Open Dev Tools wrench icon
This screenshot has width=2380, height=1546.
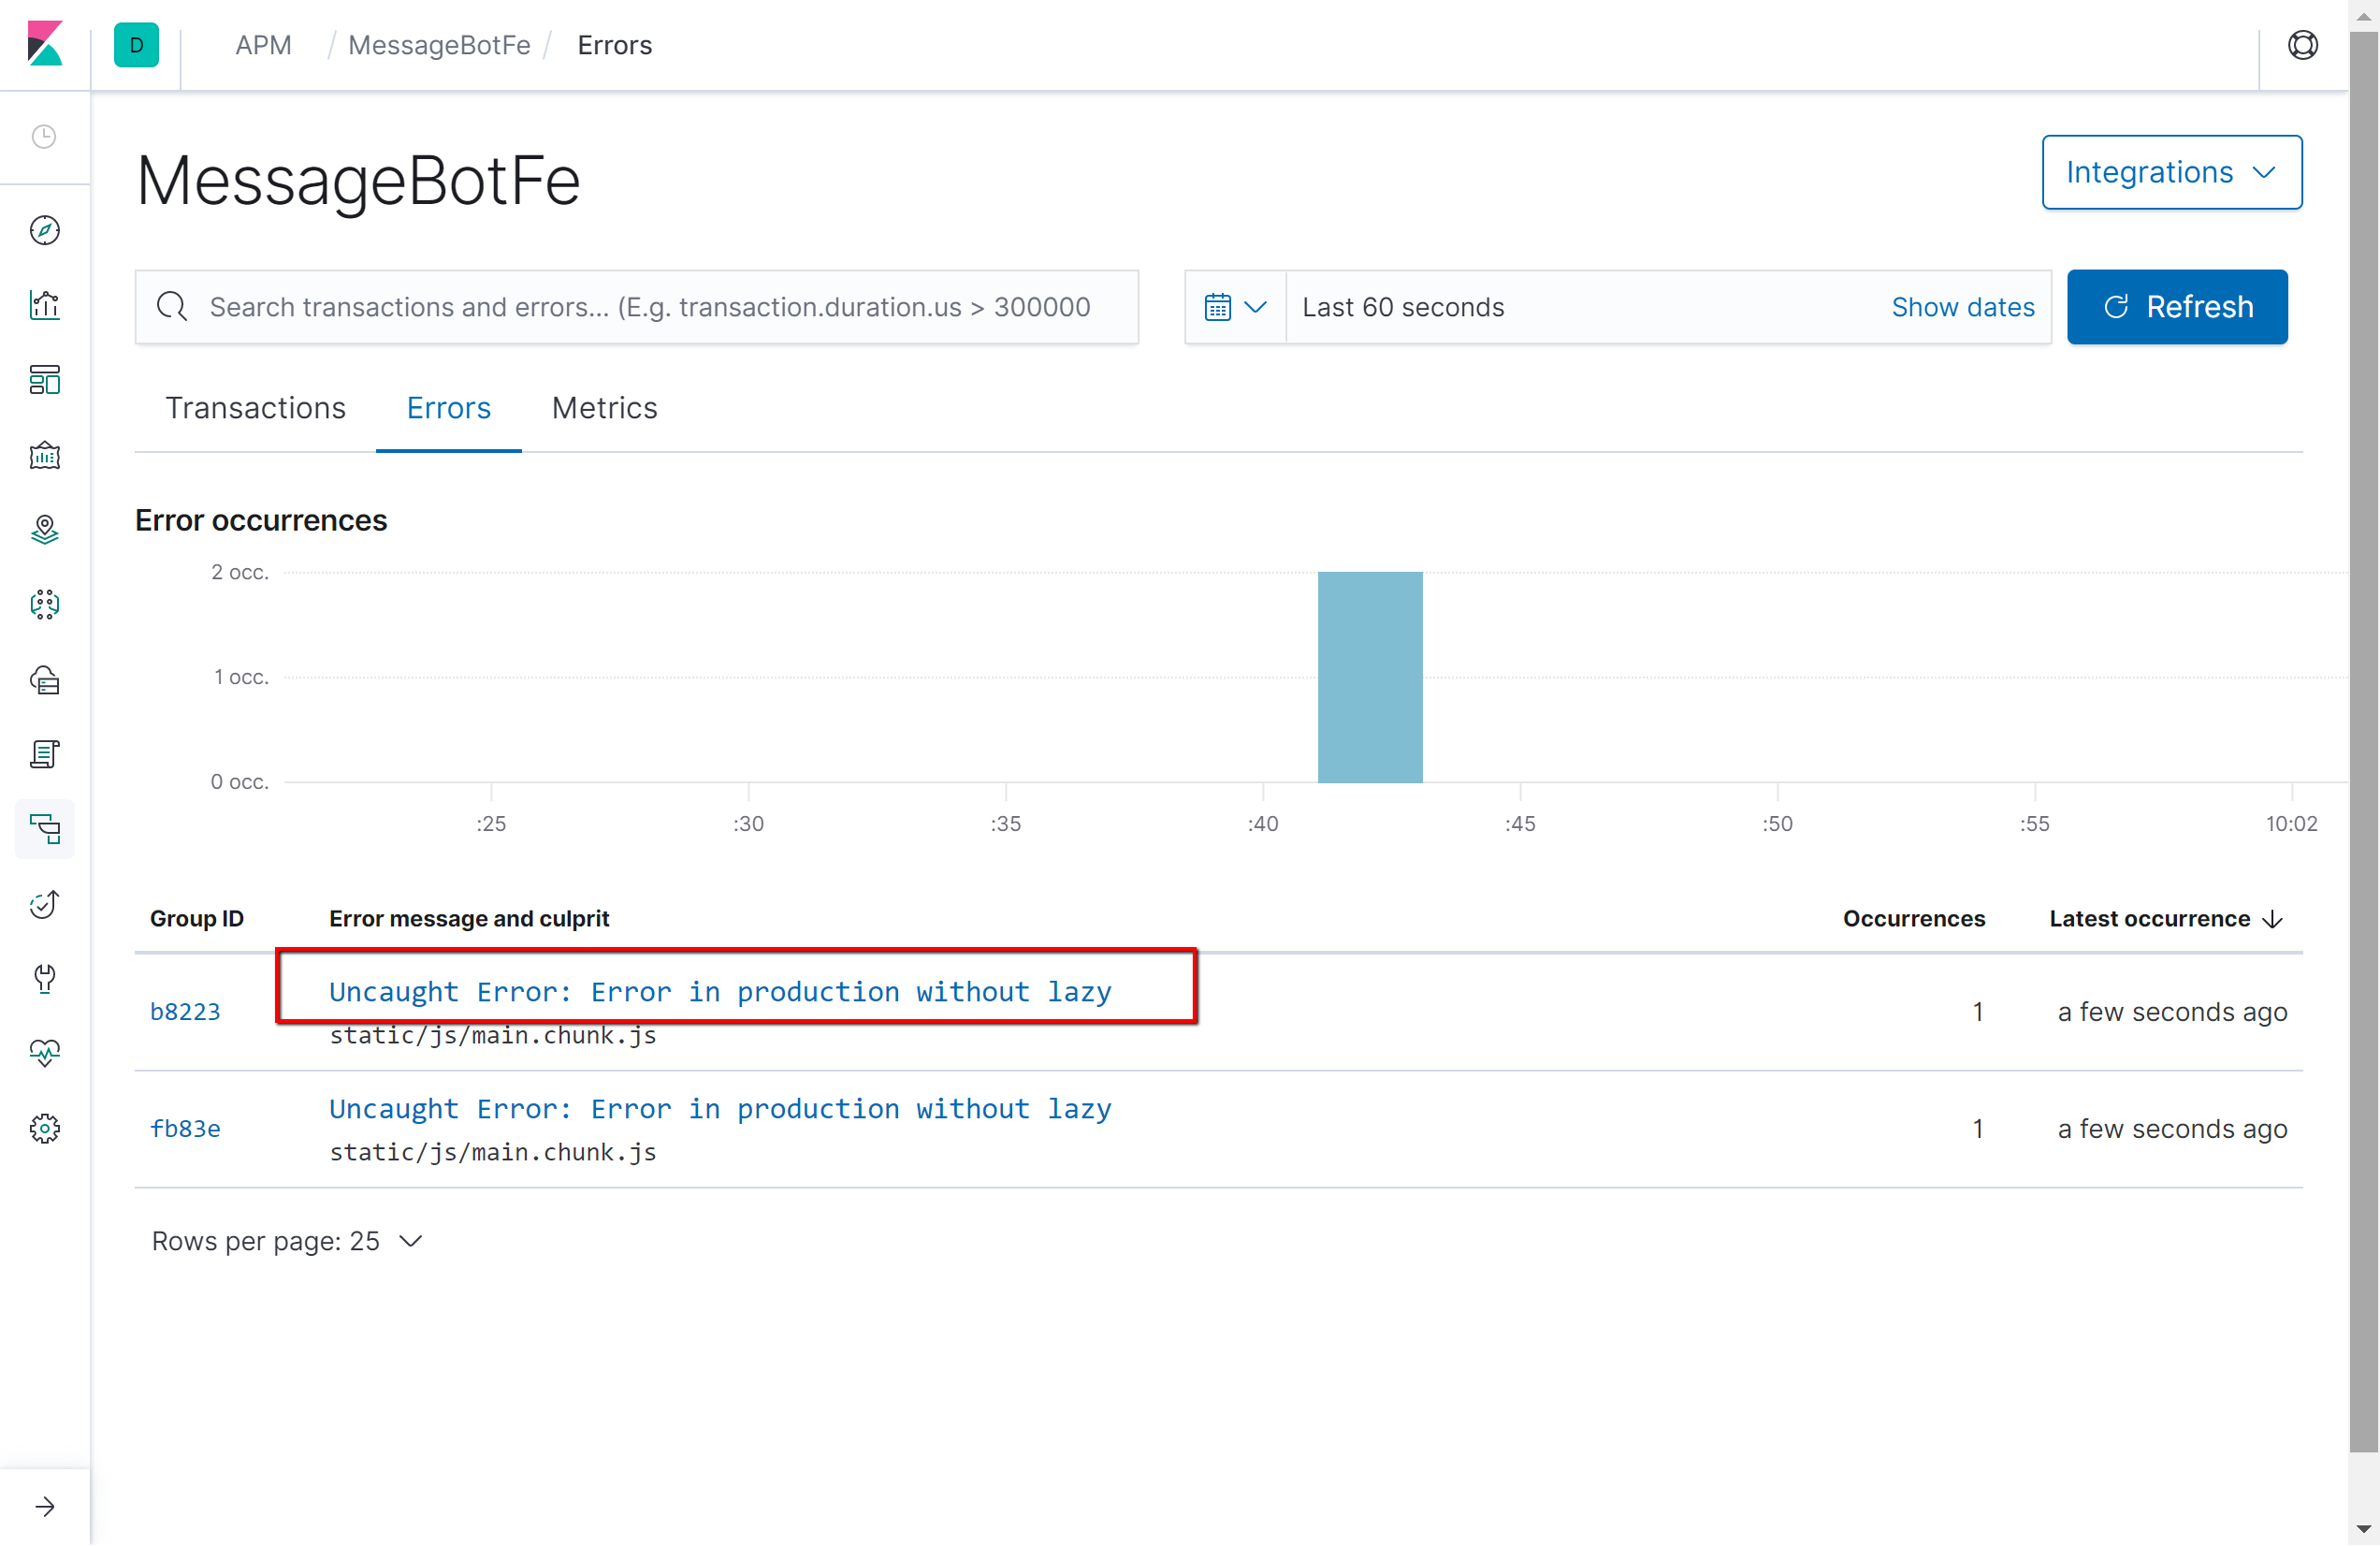click(x=45, y=978)
